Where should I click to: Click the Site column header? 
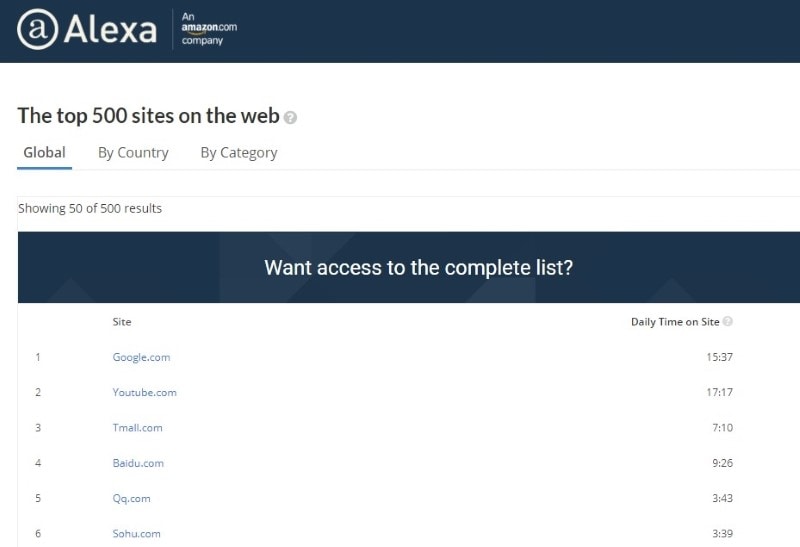[x=122, y=322]
